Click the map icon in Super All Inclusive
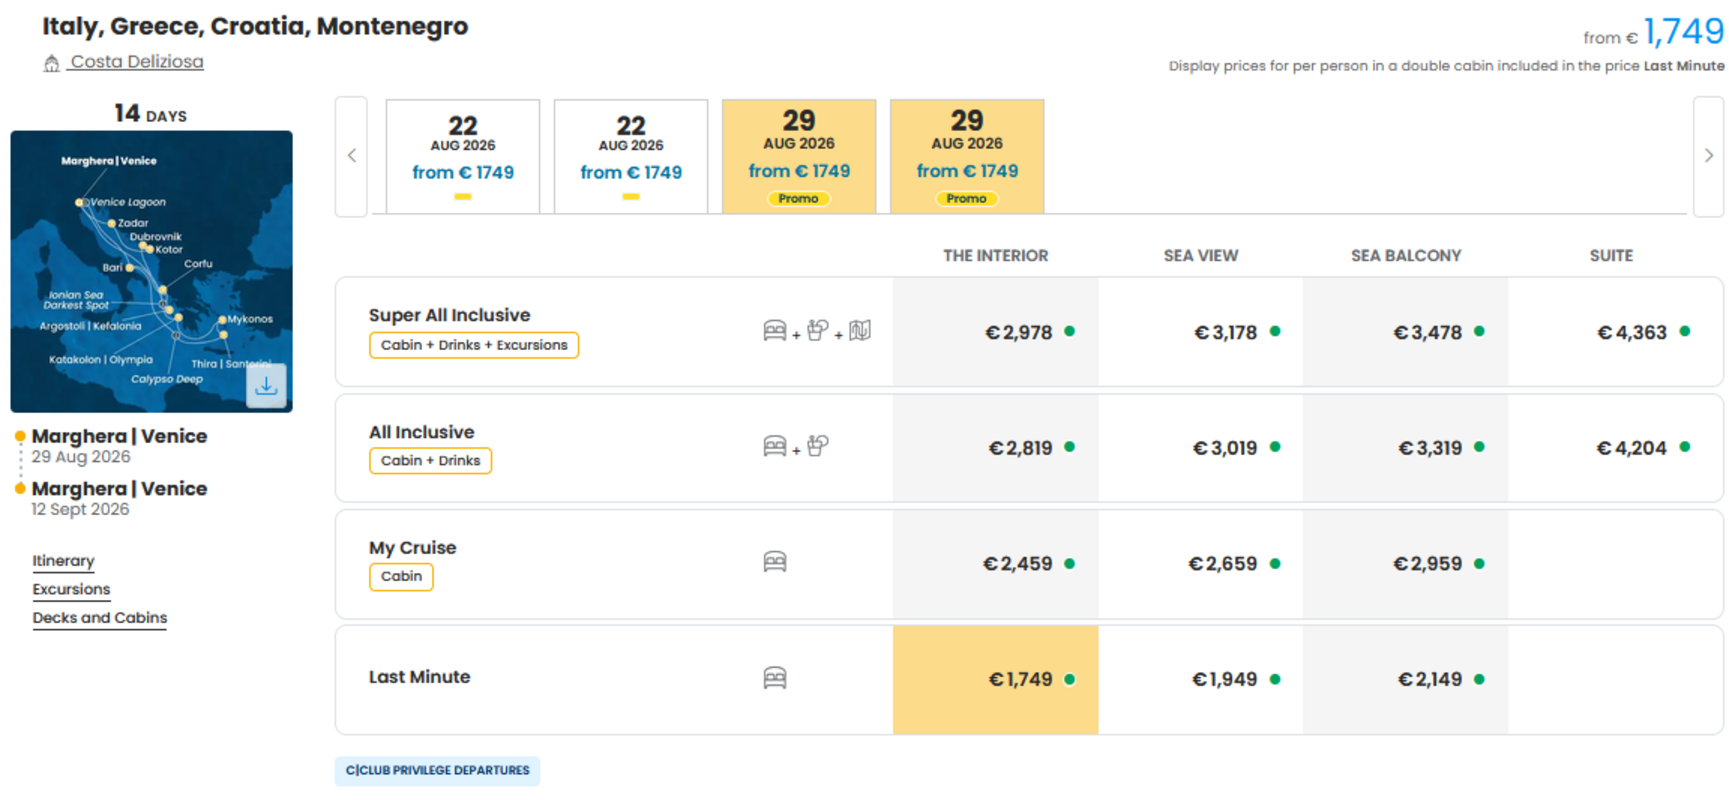Screen dimensions: 1729x800 click(860, 330)
